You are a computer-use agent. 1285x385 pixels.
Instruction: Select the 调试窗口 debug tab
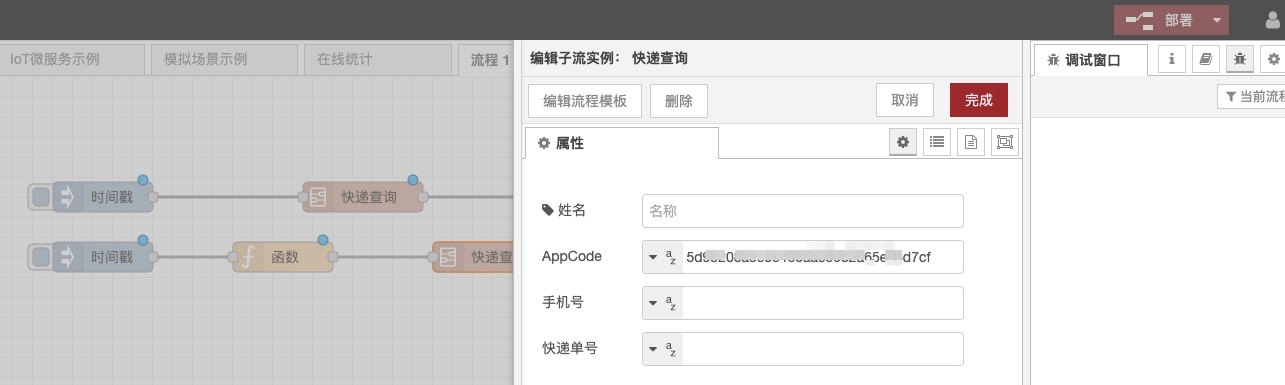(1090, 60)
